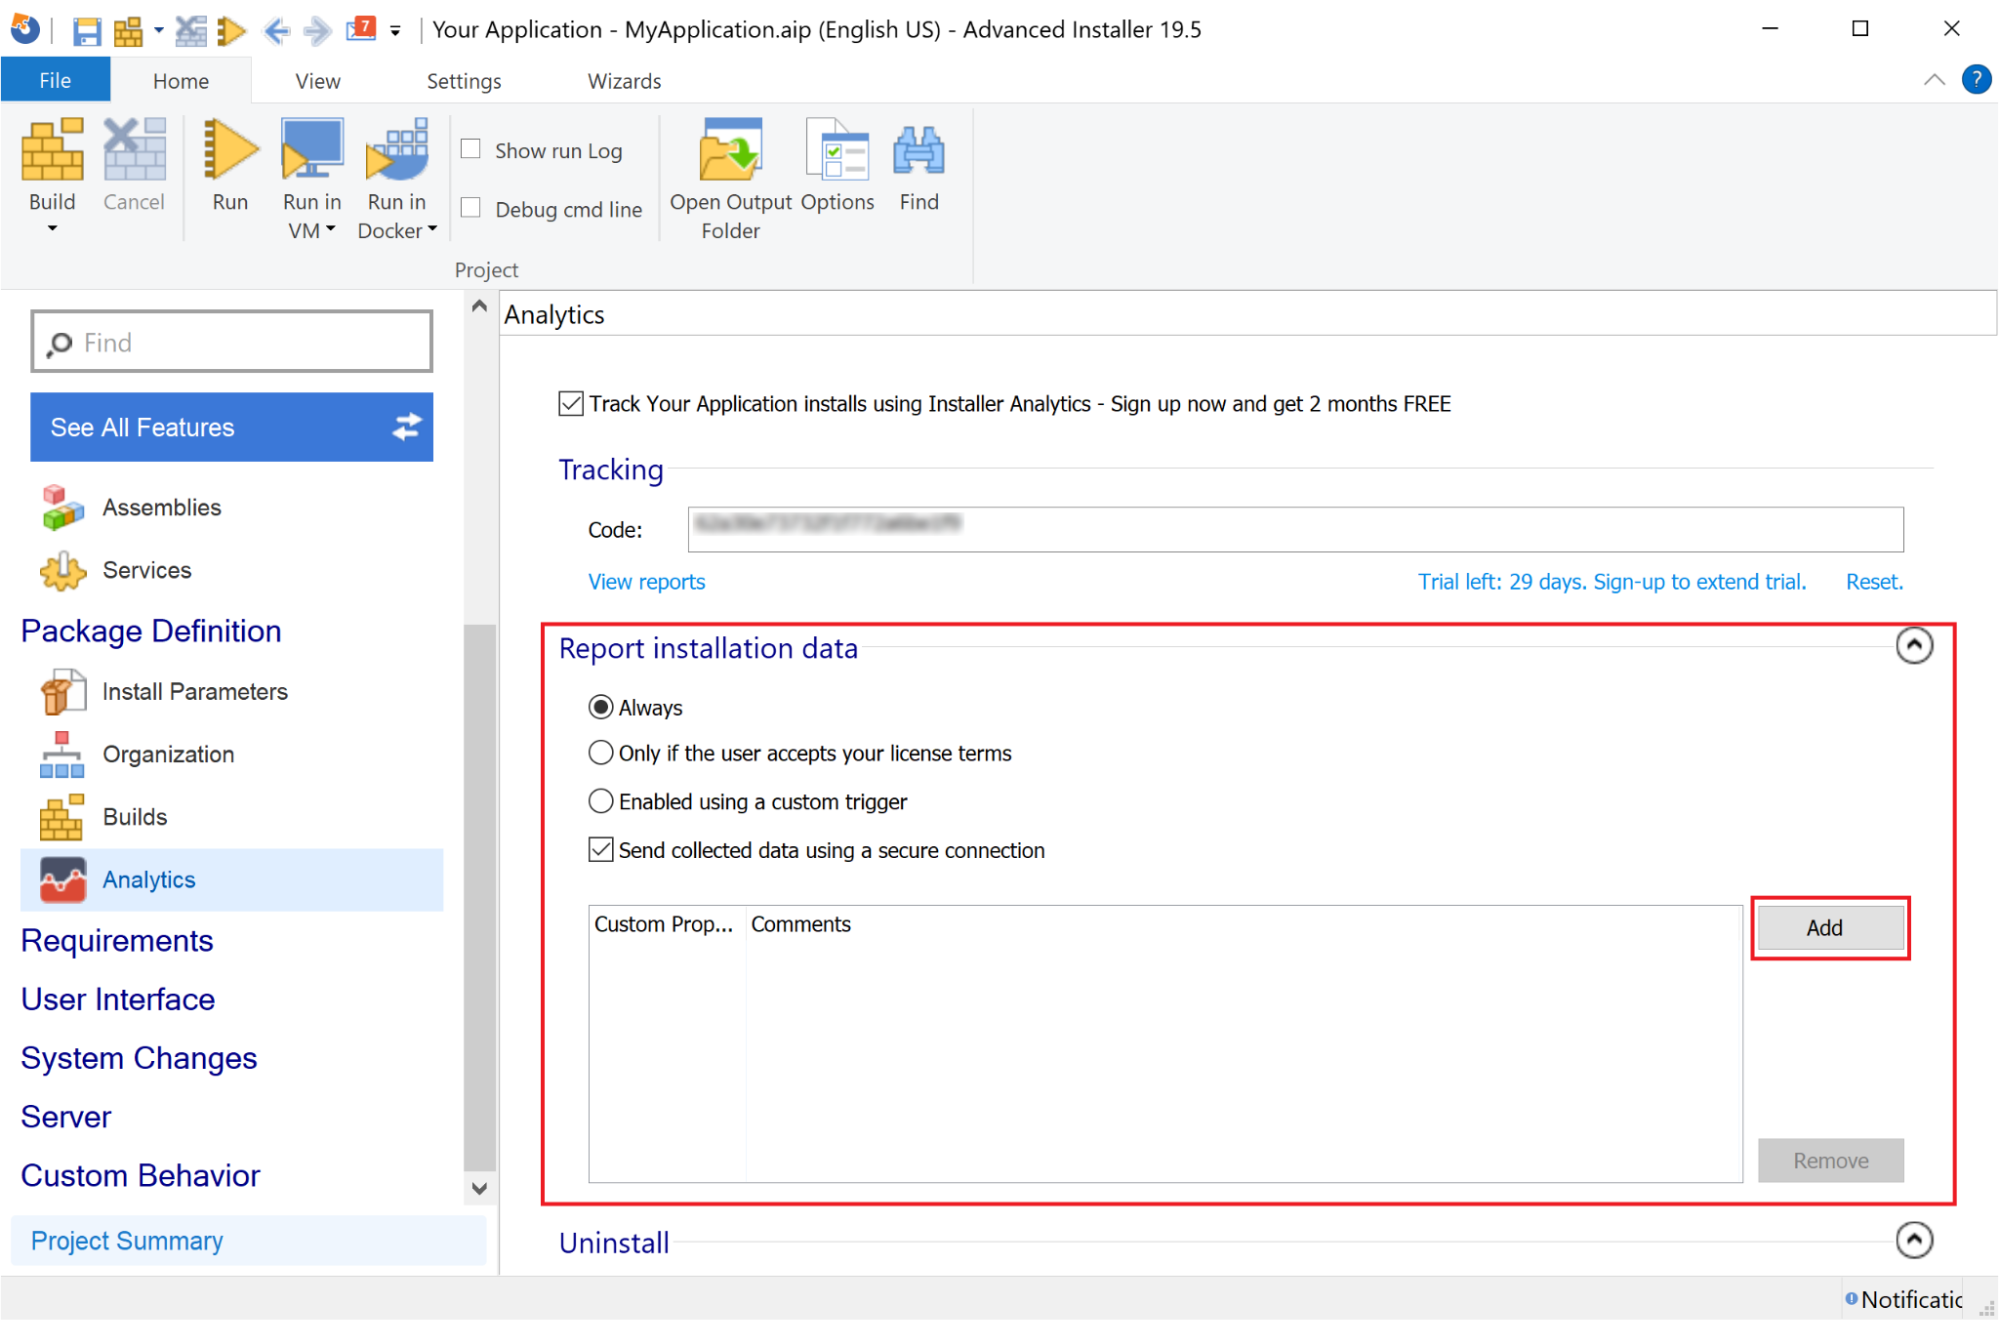Expand the Run in VM dropdown arrow
Image resolution: width=1999 pixels, height=1321 pixels.
[331, 230]
